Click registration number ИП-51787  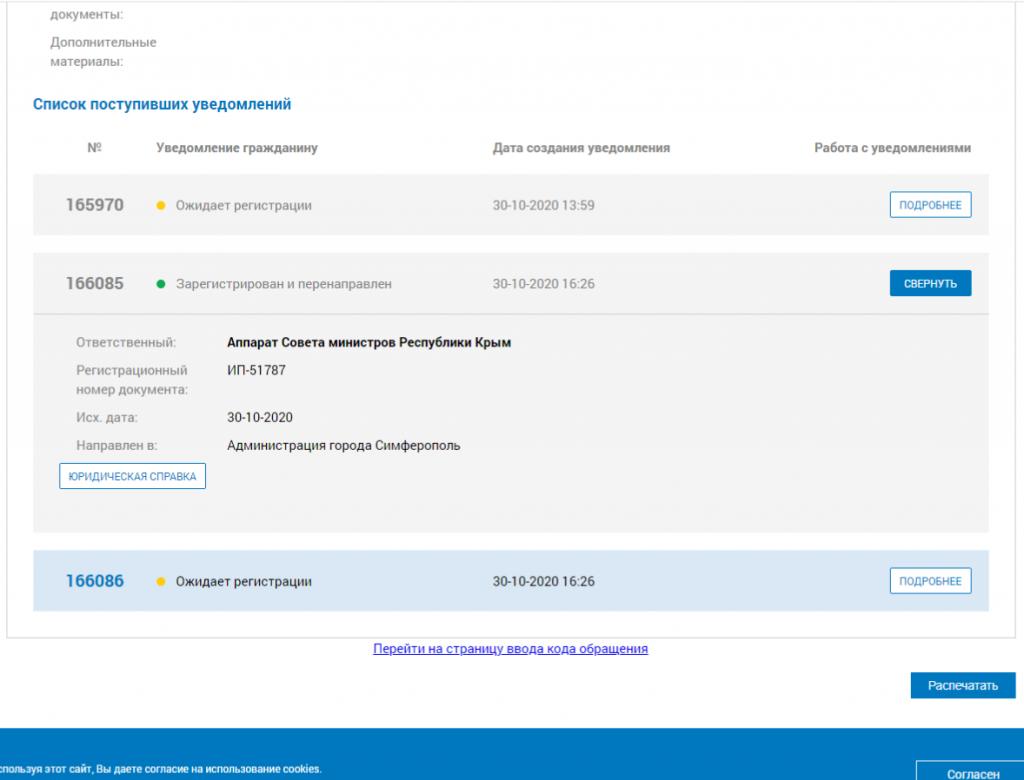click(256, 370)
